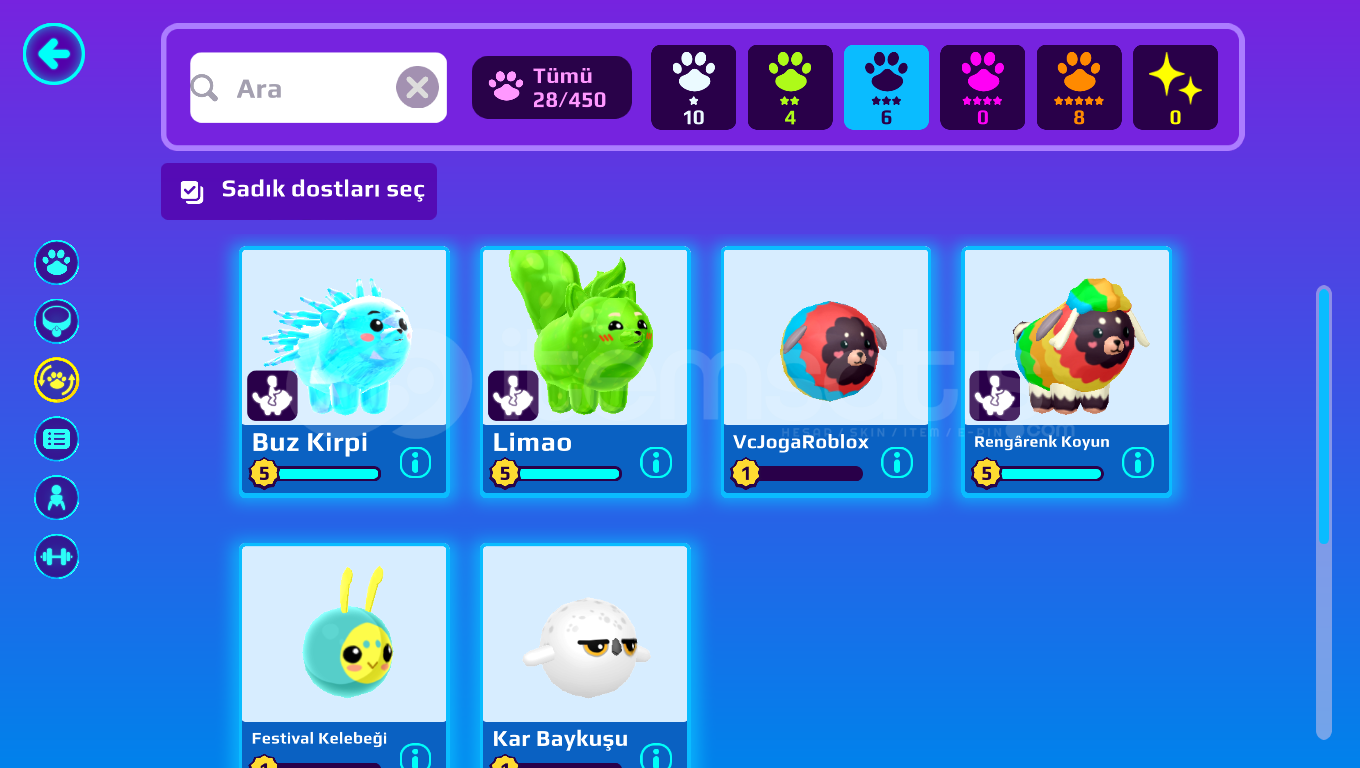
Task: Open the paw pets sidebar icon
Action: coord(57,263)
